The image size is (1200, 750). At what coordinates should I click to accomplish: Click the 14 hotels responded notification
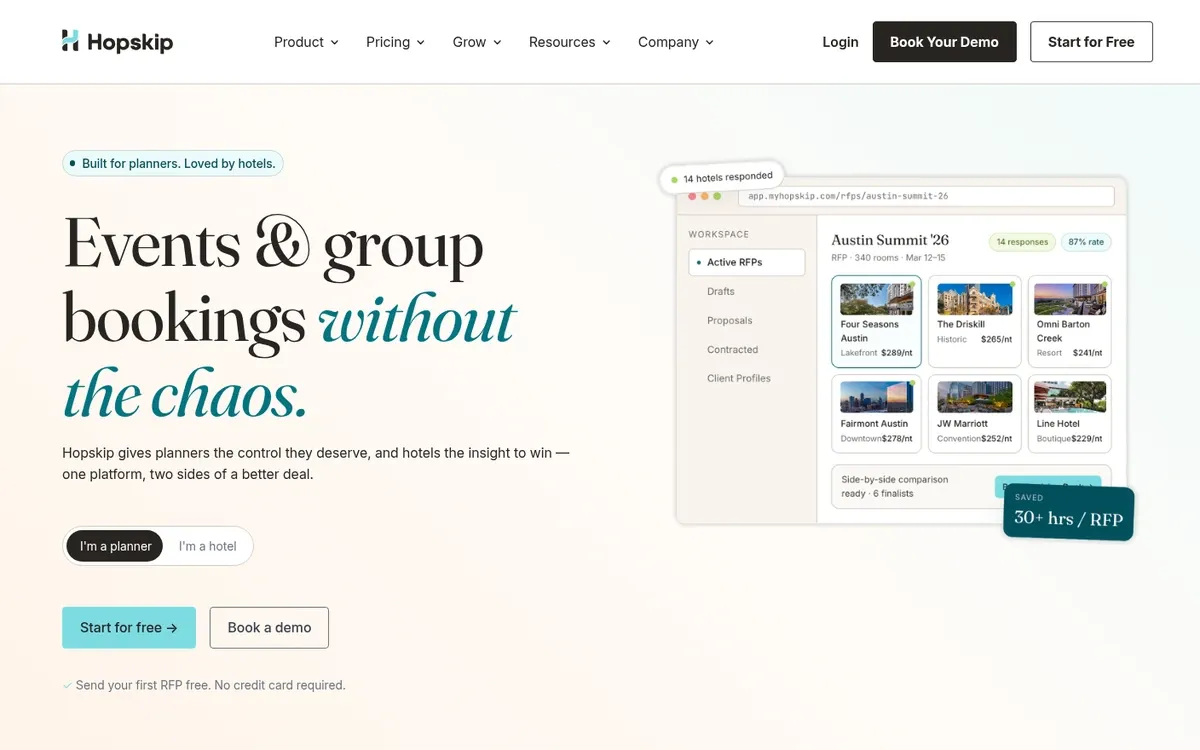pyautogui.click(x=722, y=177)
